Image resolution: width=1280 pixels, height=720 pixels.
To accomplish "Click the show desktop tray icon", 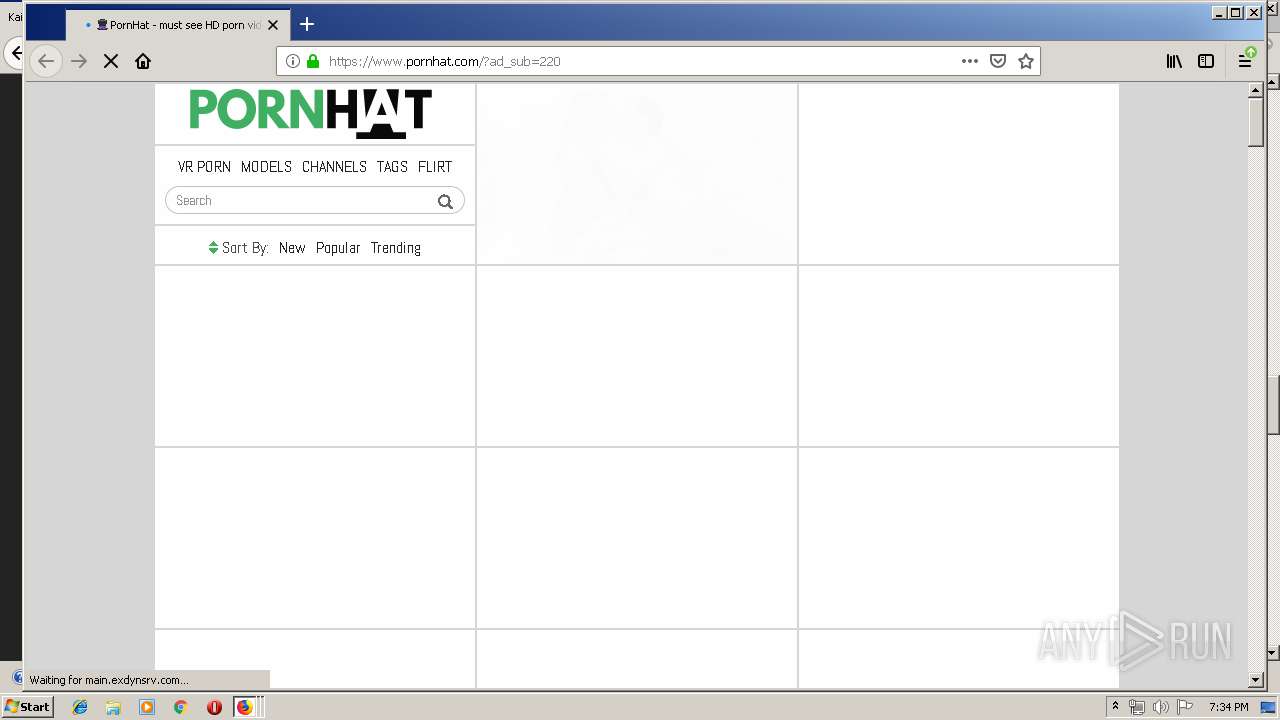I will coord(1269,707).
